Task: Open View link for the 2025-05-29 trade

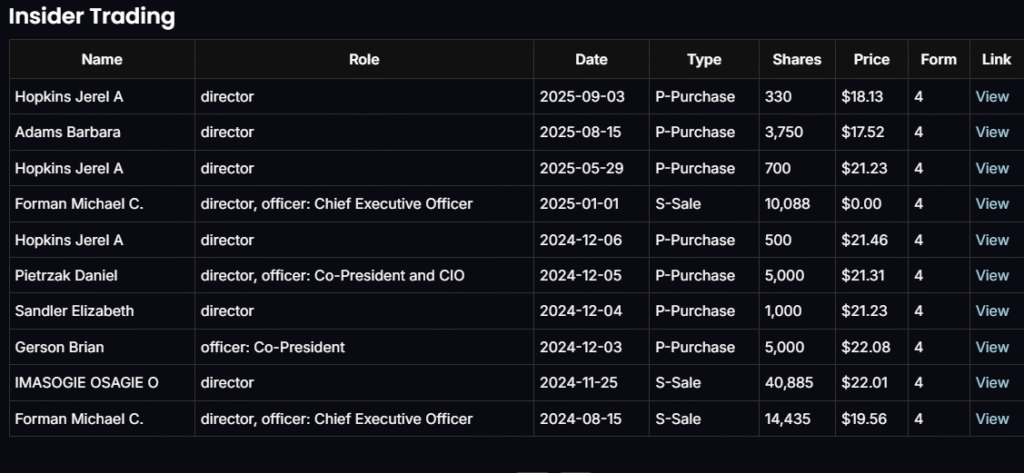Action: (x=992, y=168)
